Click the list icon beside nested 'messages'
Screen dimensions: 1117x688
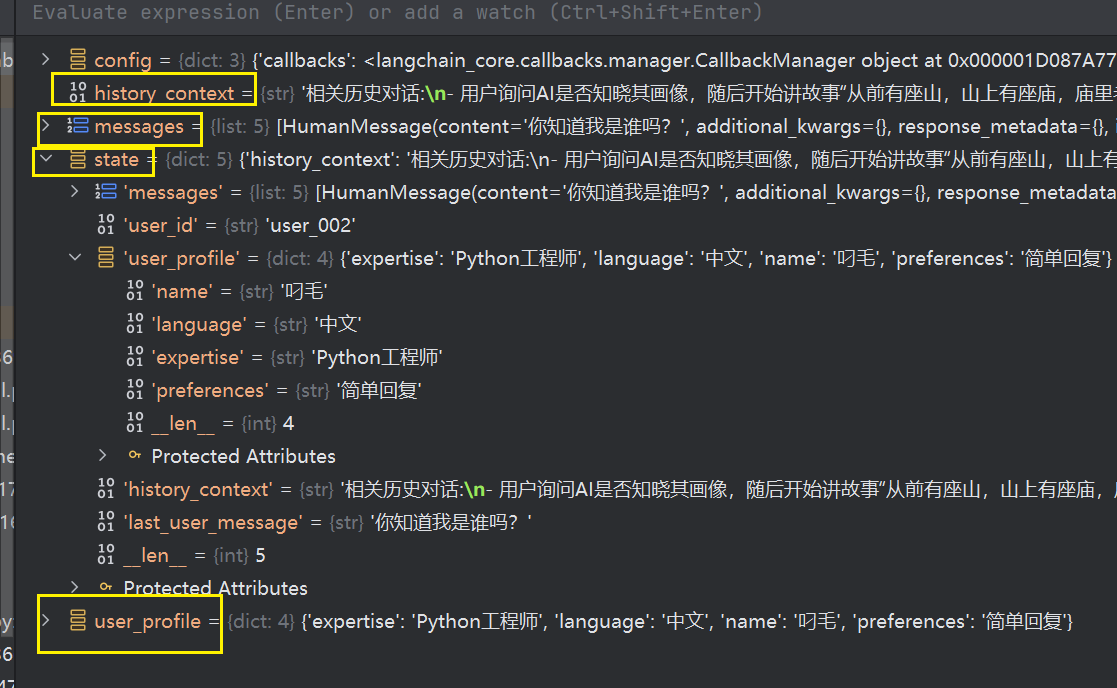coord(106,192)
